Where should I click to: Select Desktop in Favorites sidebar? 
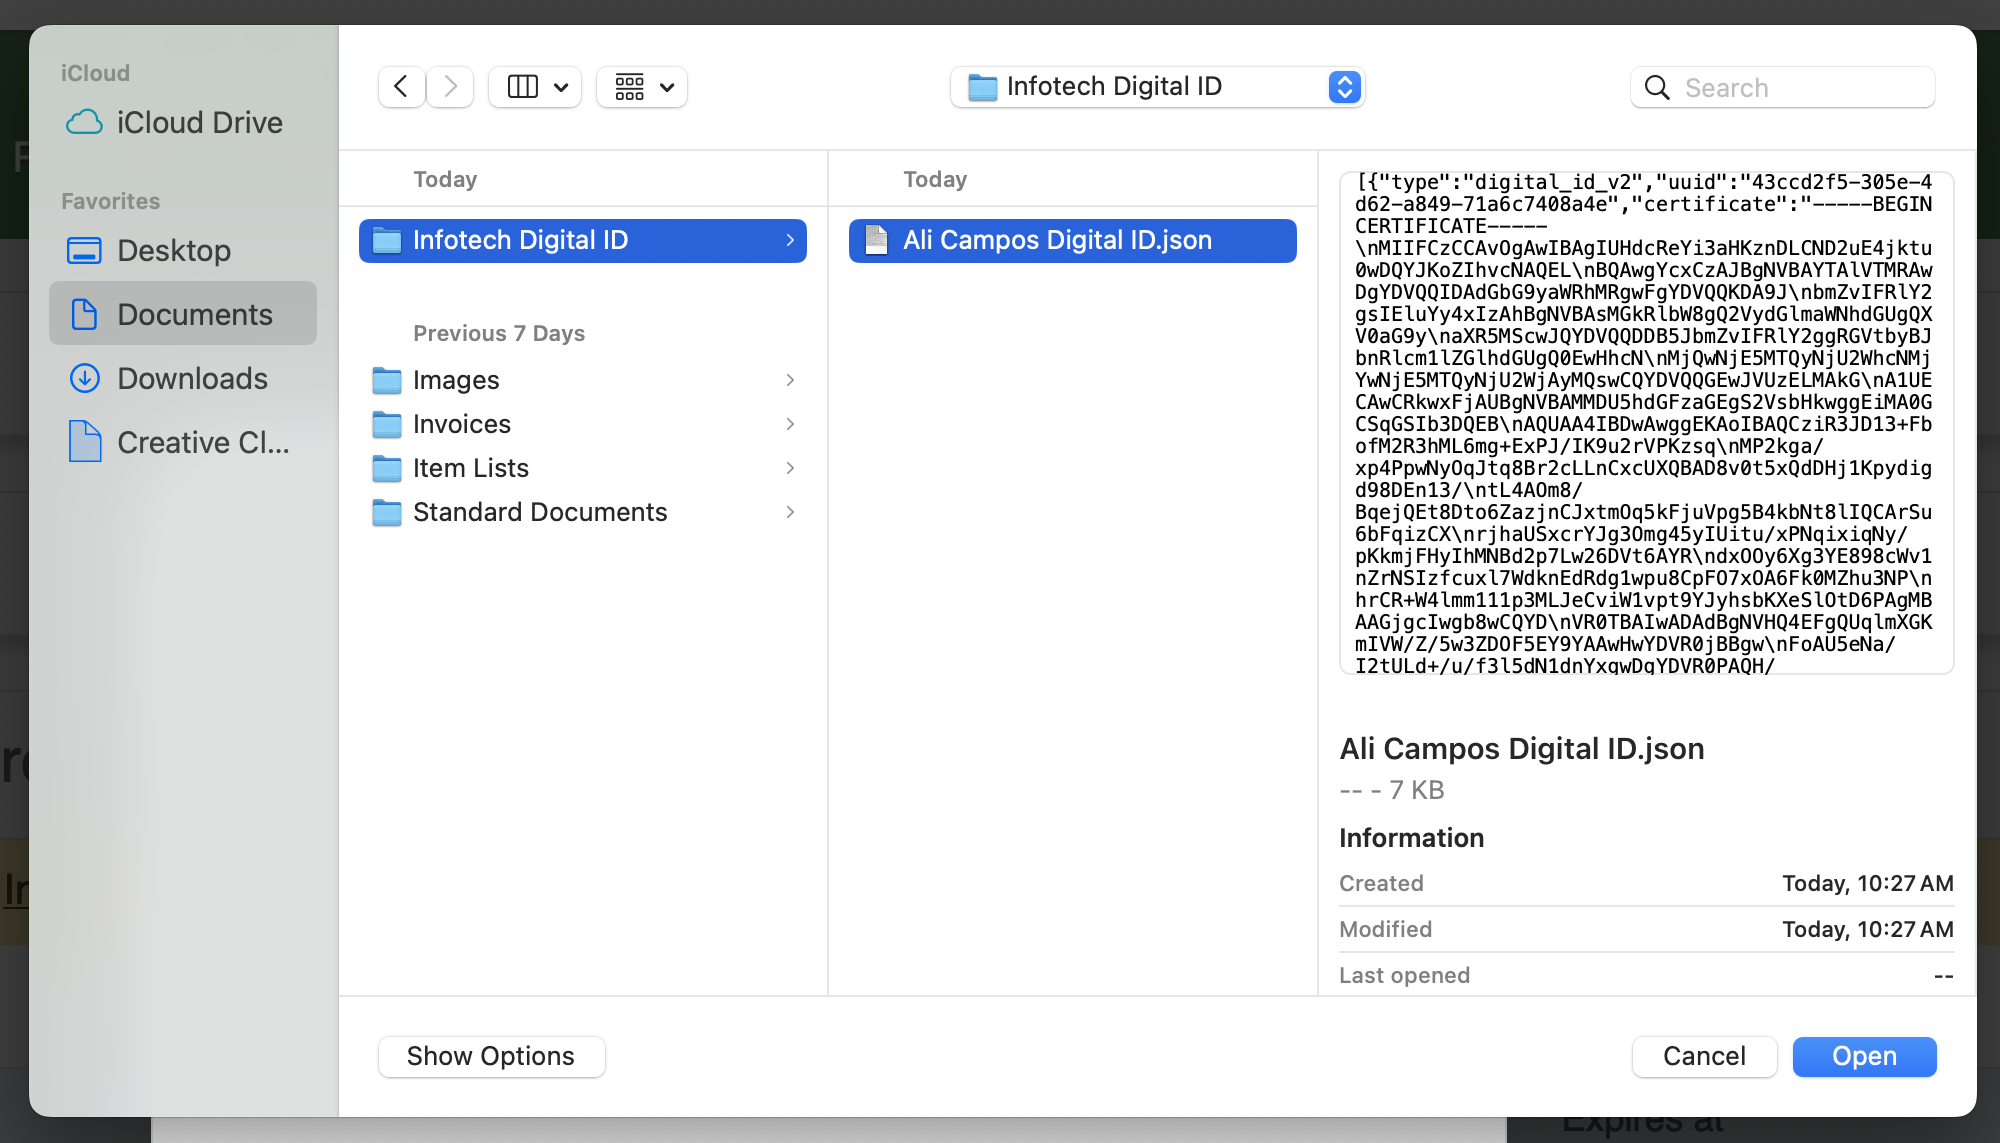coord(174,250)
